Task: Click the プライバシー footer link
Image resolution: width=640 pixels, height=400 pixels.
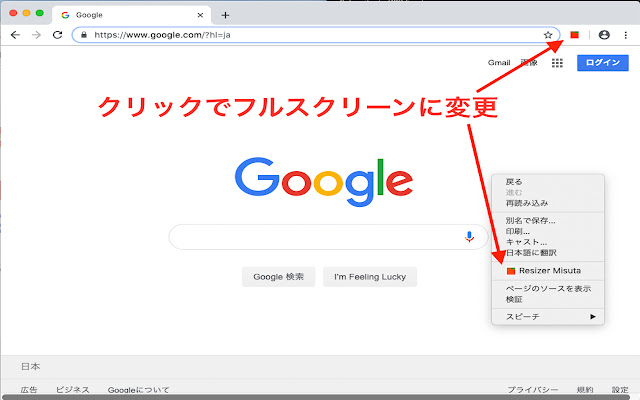Action: pyautogui.click(x=533, y=390)
